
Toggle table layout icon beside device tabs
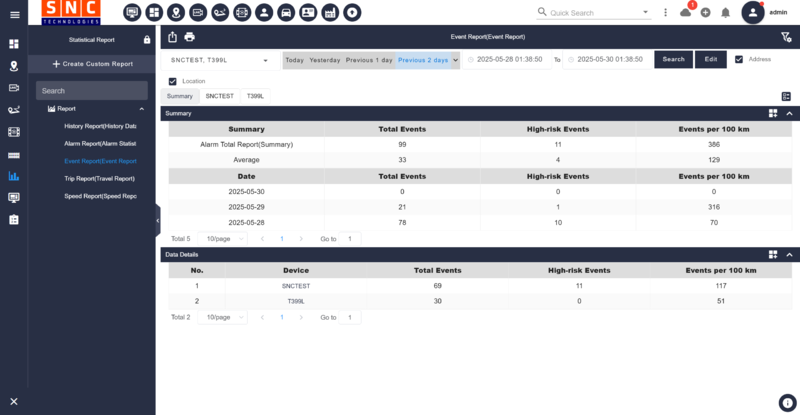(x=786, y=96)
